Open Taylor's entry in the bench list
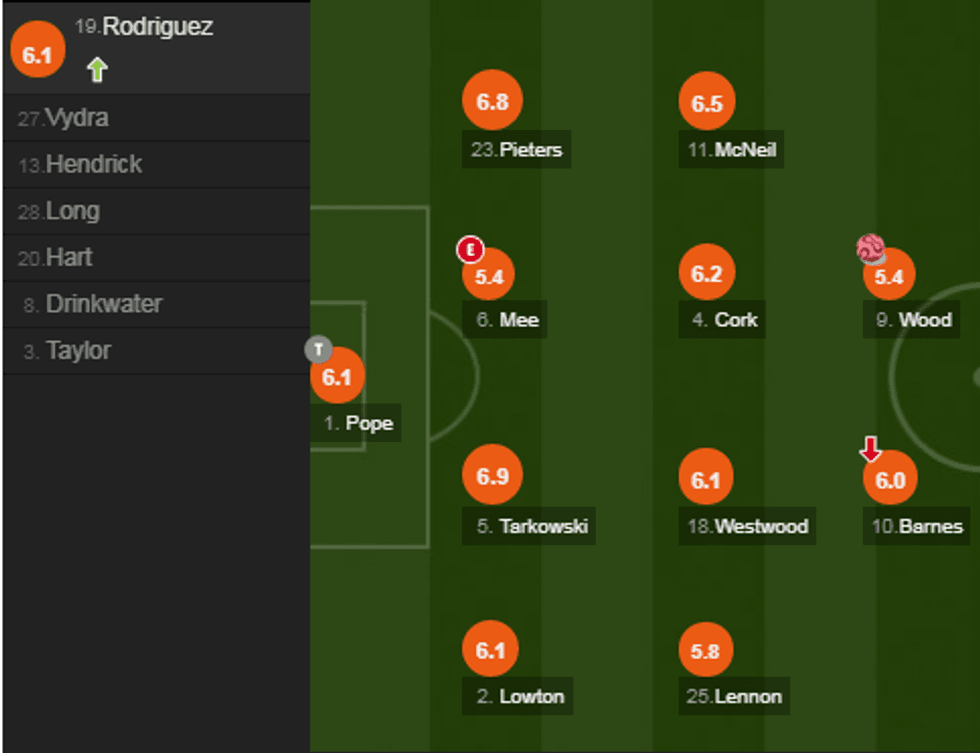The image size is (980, 753). [78, 351]
